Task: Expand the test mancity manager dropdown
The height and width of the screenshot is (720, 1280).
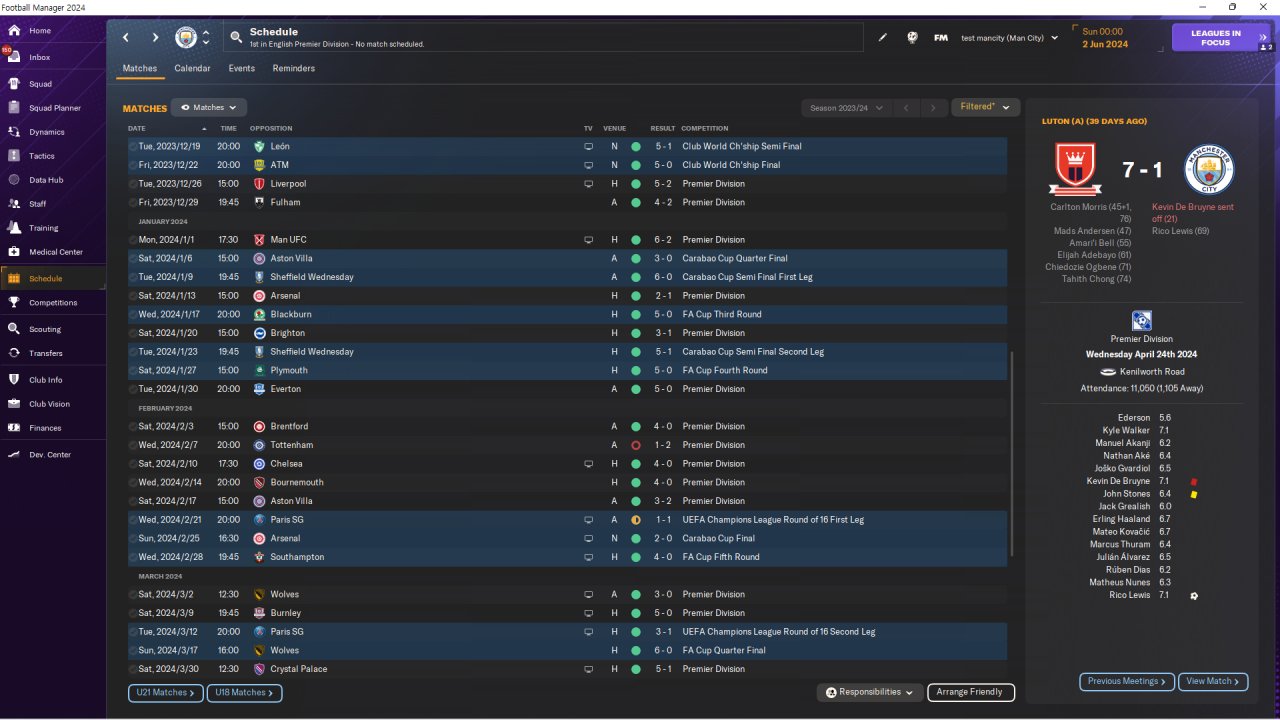Action: coord(1009,38)
